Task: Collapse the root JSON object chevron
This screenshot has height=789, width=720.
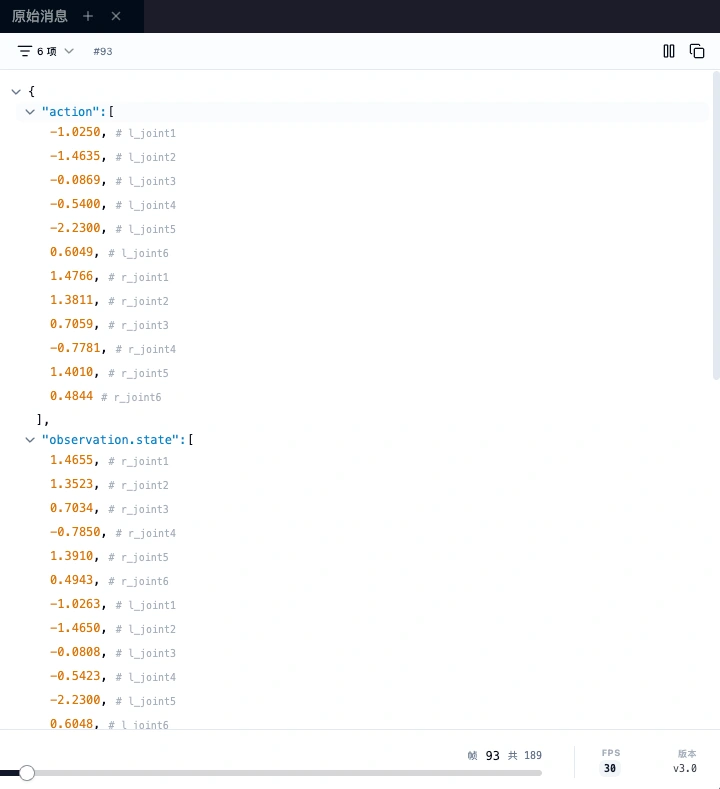Action: pos(16,91)
